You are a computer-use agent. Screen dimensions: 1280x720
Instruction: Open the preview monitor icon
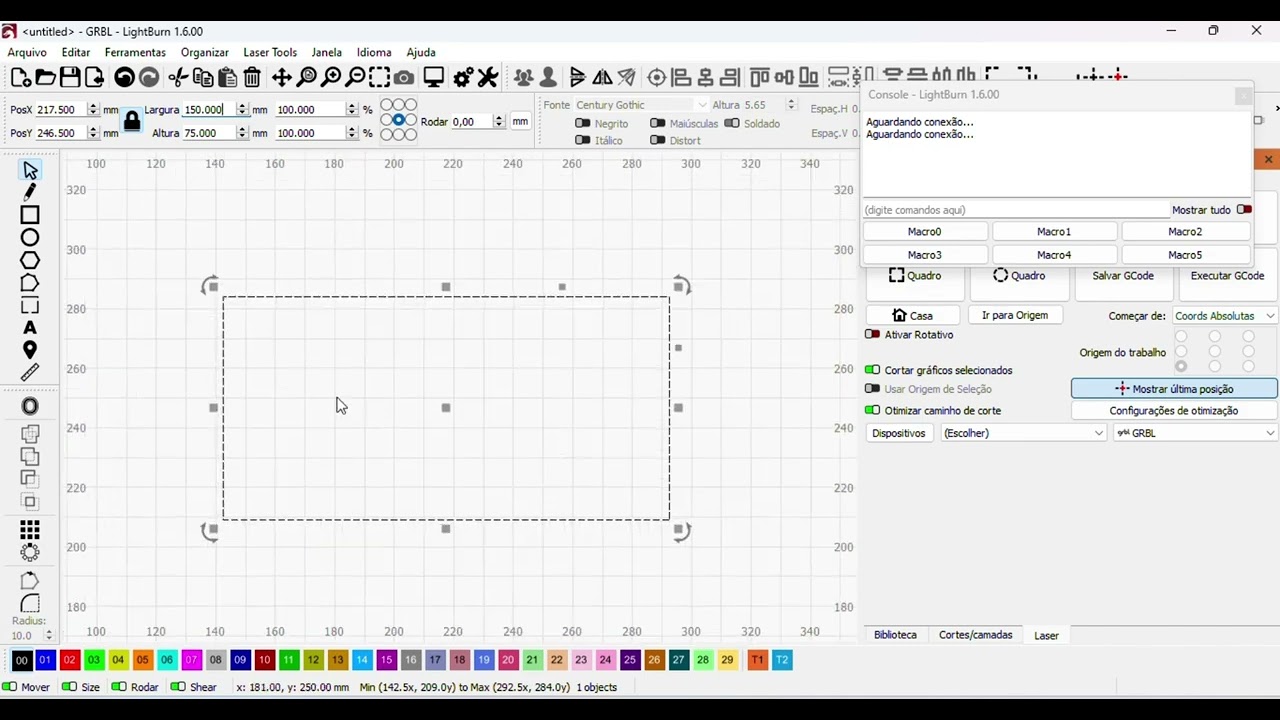pos(434,77)
